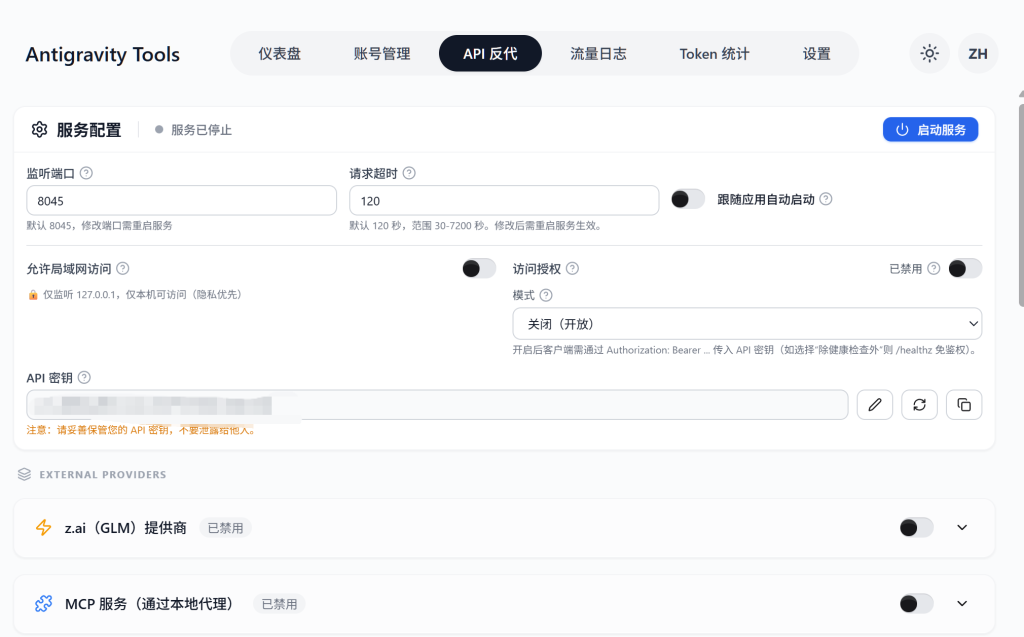
Task: Click inside the 请求超时 input field
Action: [504, 199]
